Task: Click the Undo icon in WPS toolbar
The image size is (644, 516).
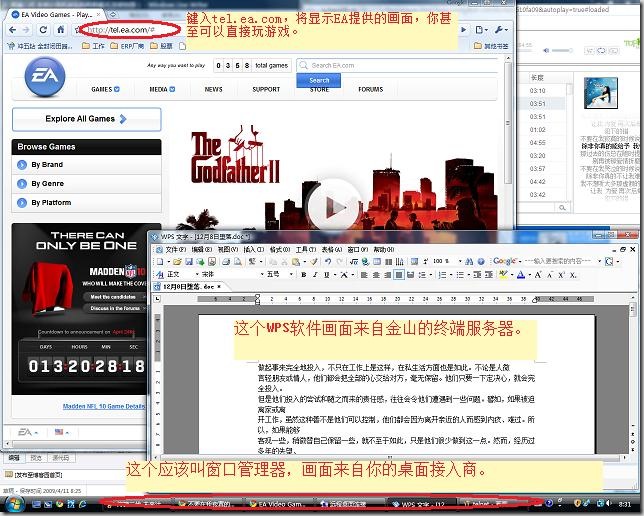Action: coord(327,261)
